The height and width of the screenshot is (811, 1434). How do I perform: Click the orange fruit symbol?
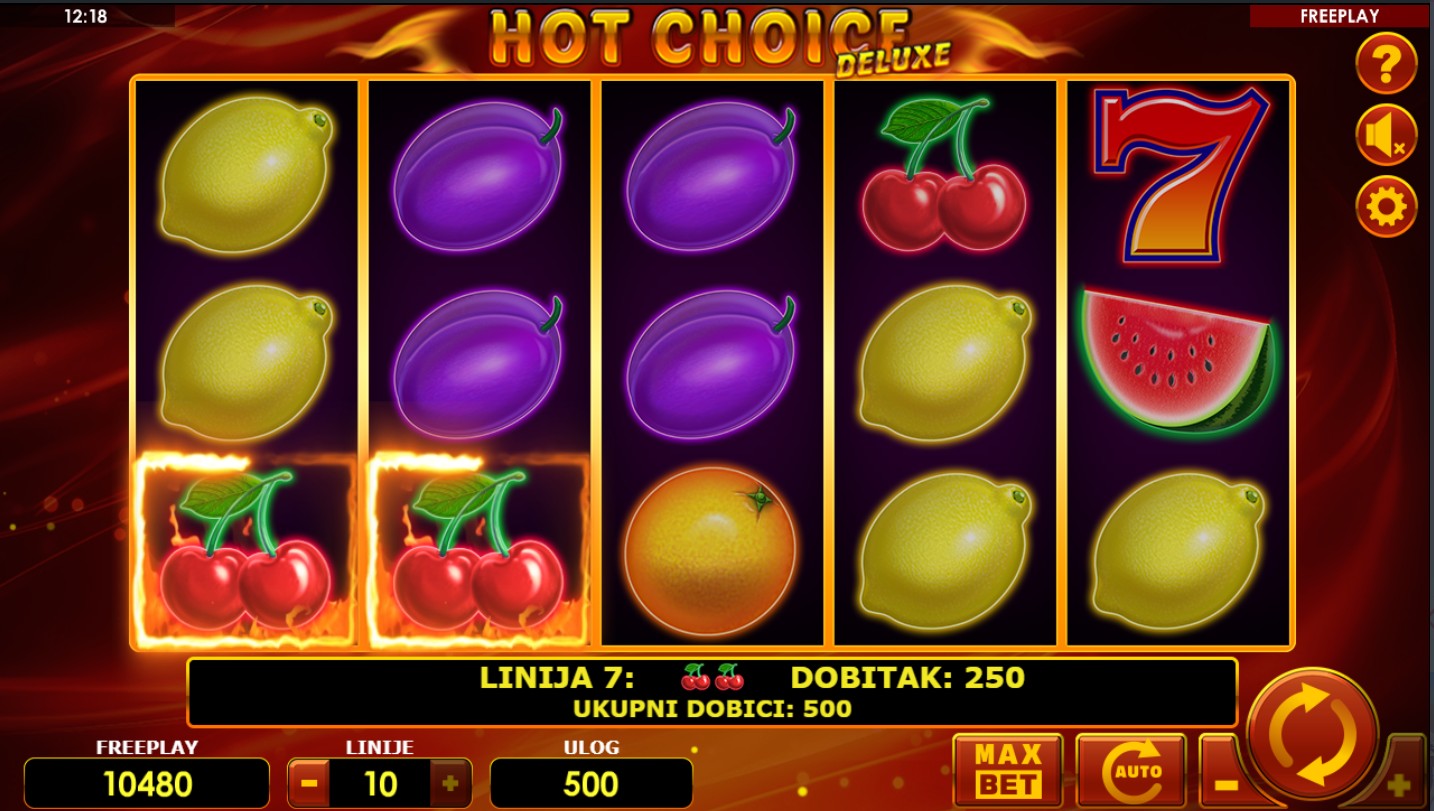711,551
